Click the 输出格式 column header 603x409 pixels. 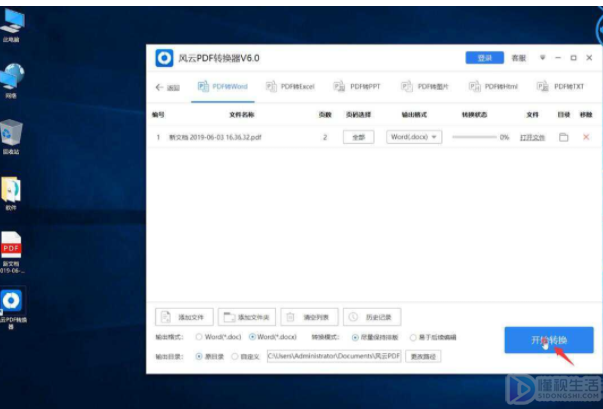tap(414, 115)
